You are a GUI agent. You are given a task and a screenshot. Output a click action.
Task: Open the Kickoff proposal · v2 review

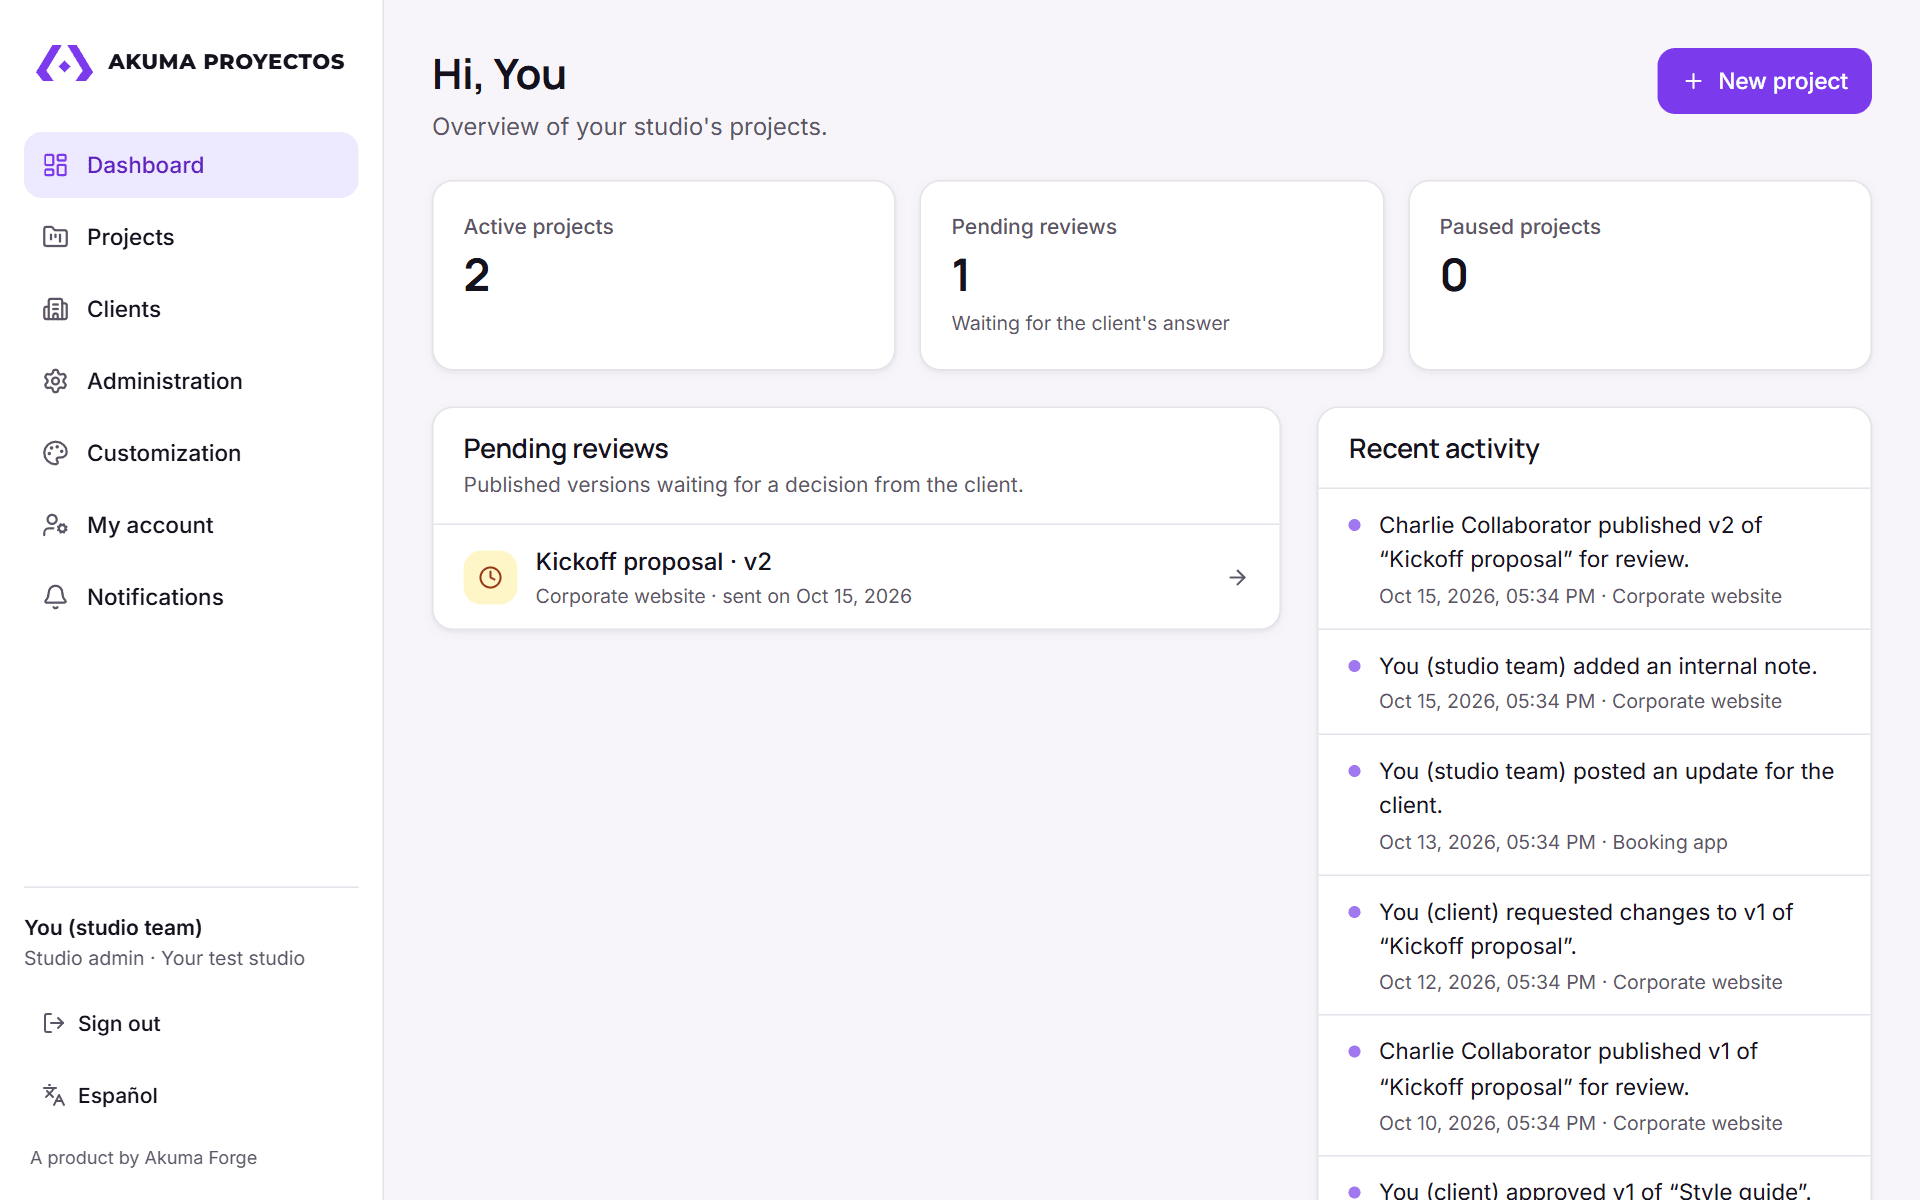(x=856, y=577)
